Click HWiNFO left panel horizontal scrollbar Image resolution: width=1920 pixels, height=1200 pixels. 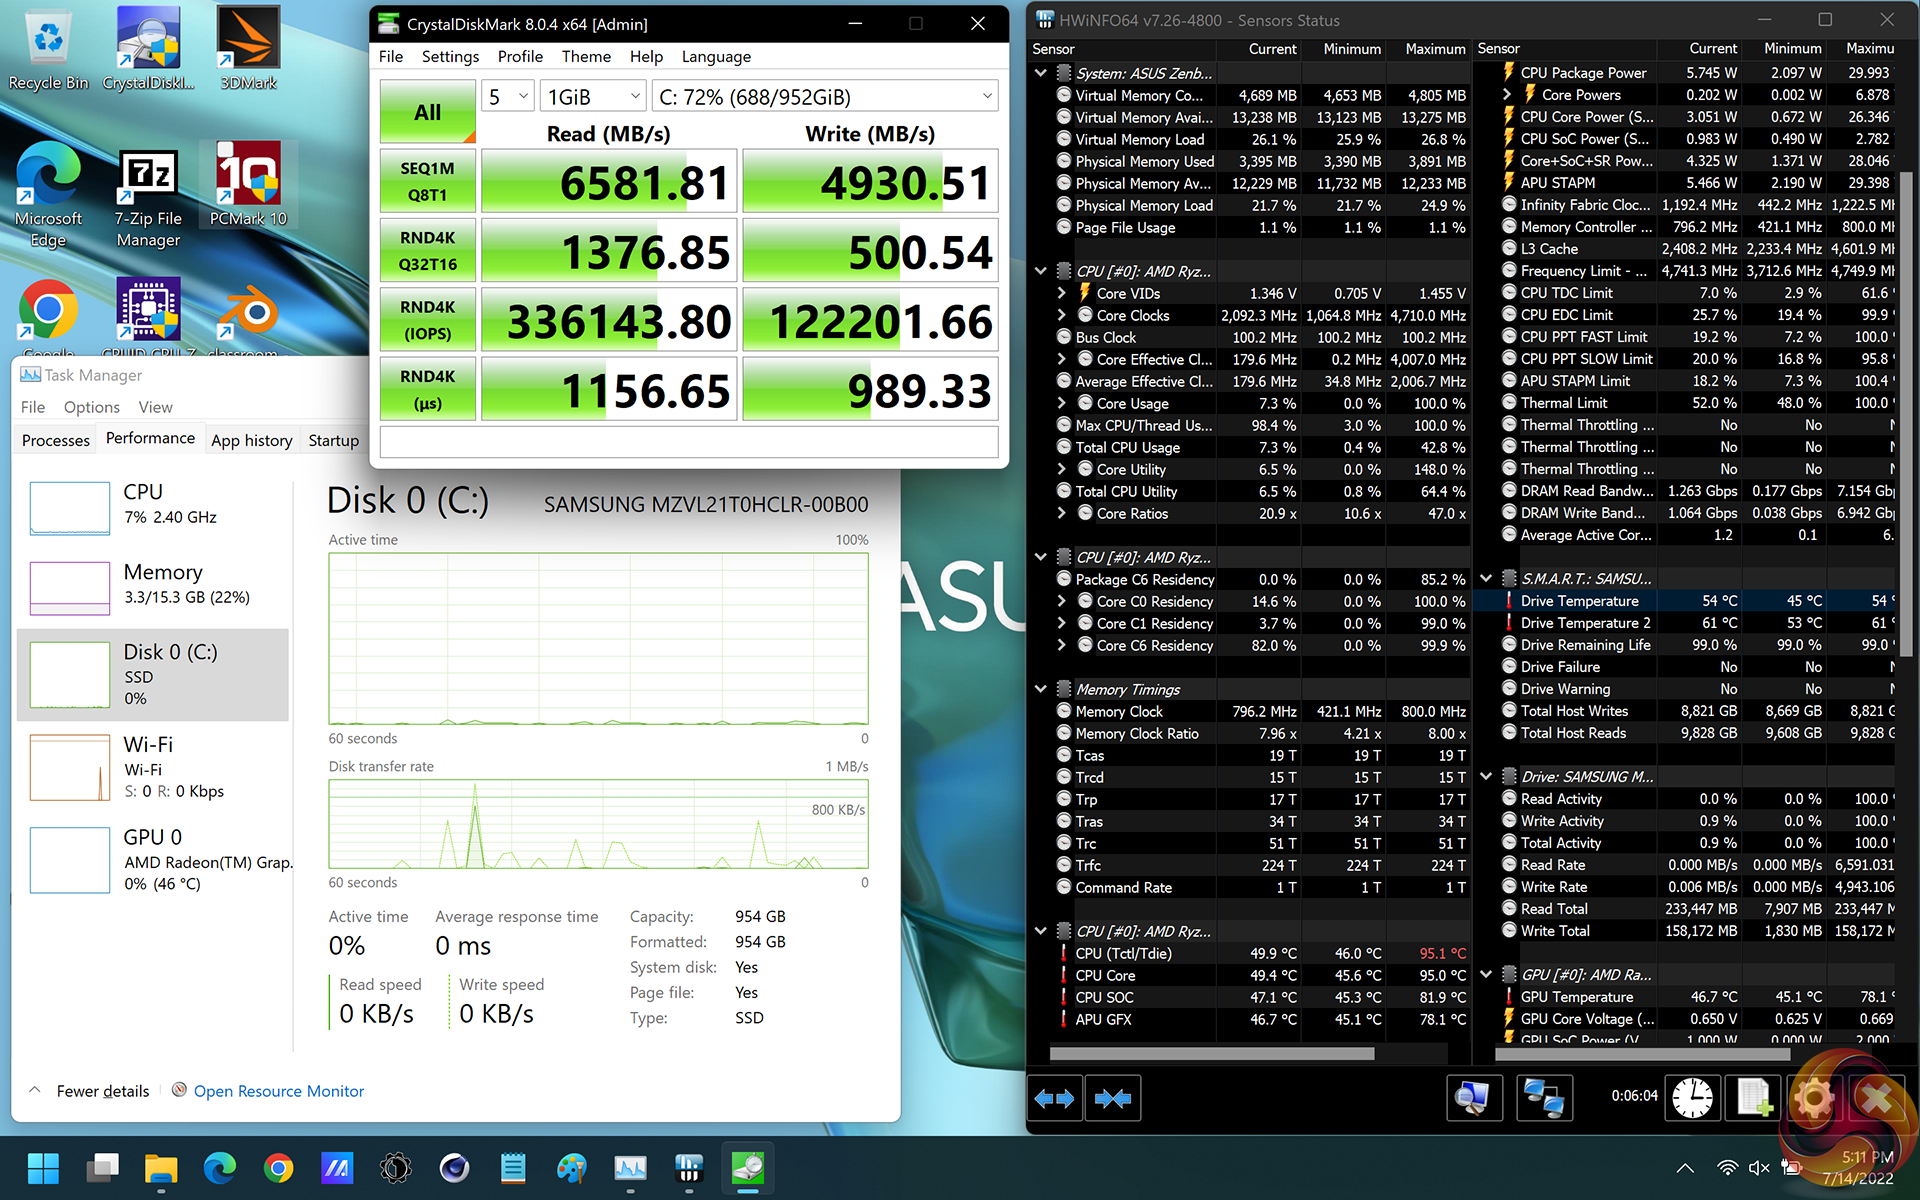1210,1053
